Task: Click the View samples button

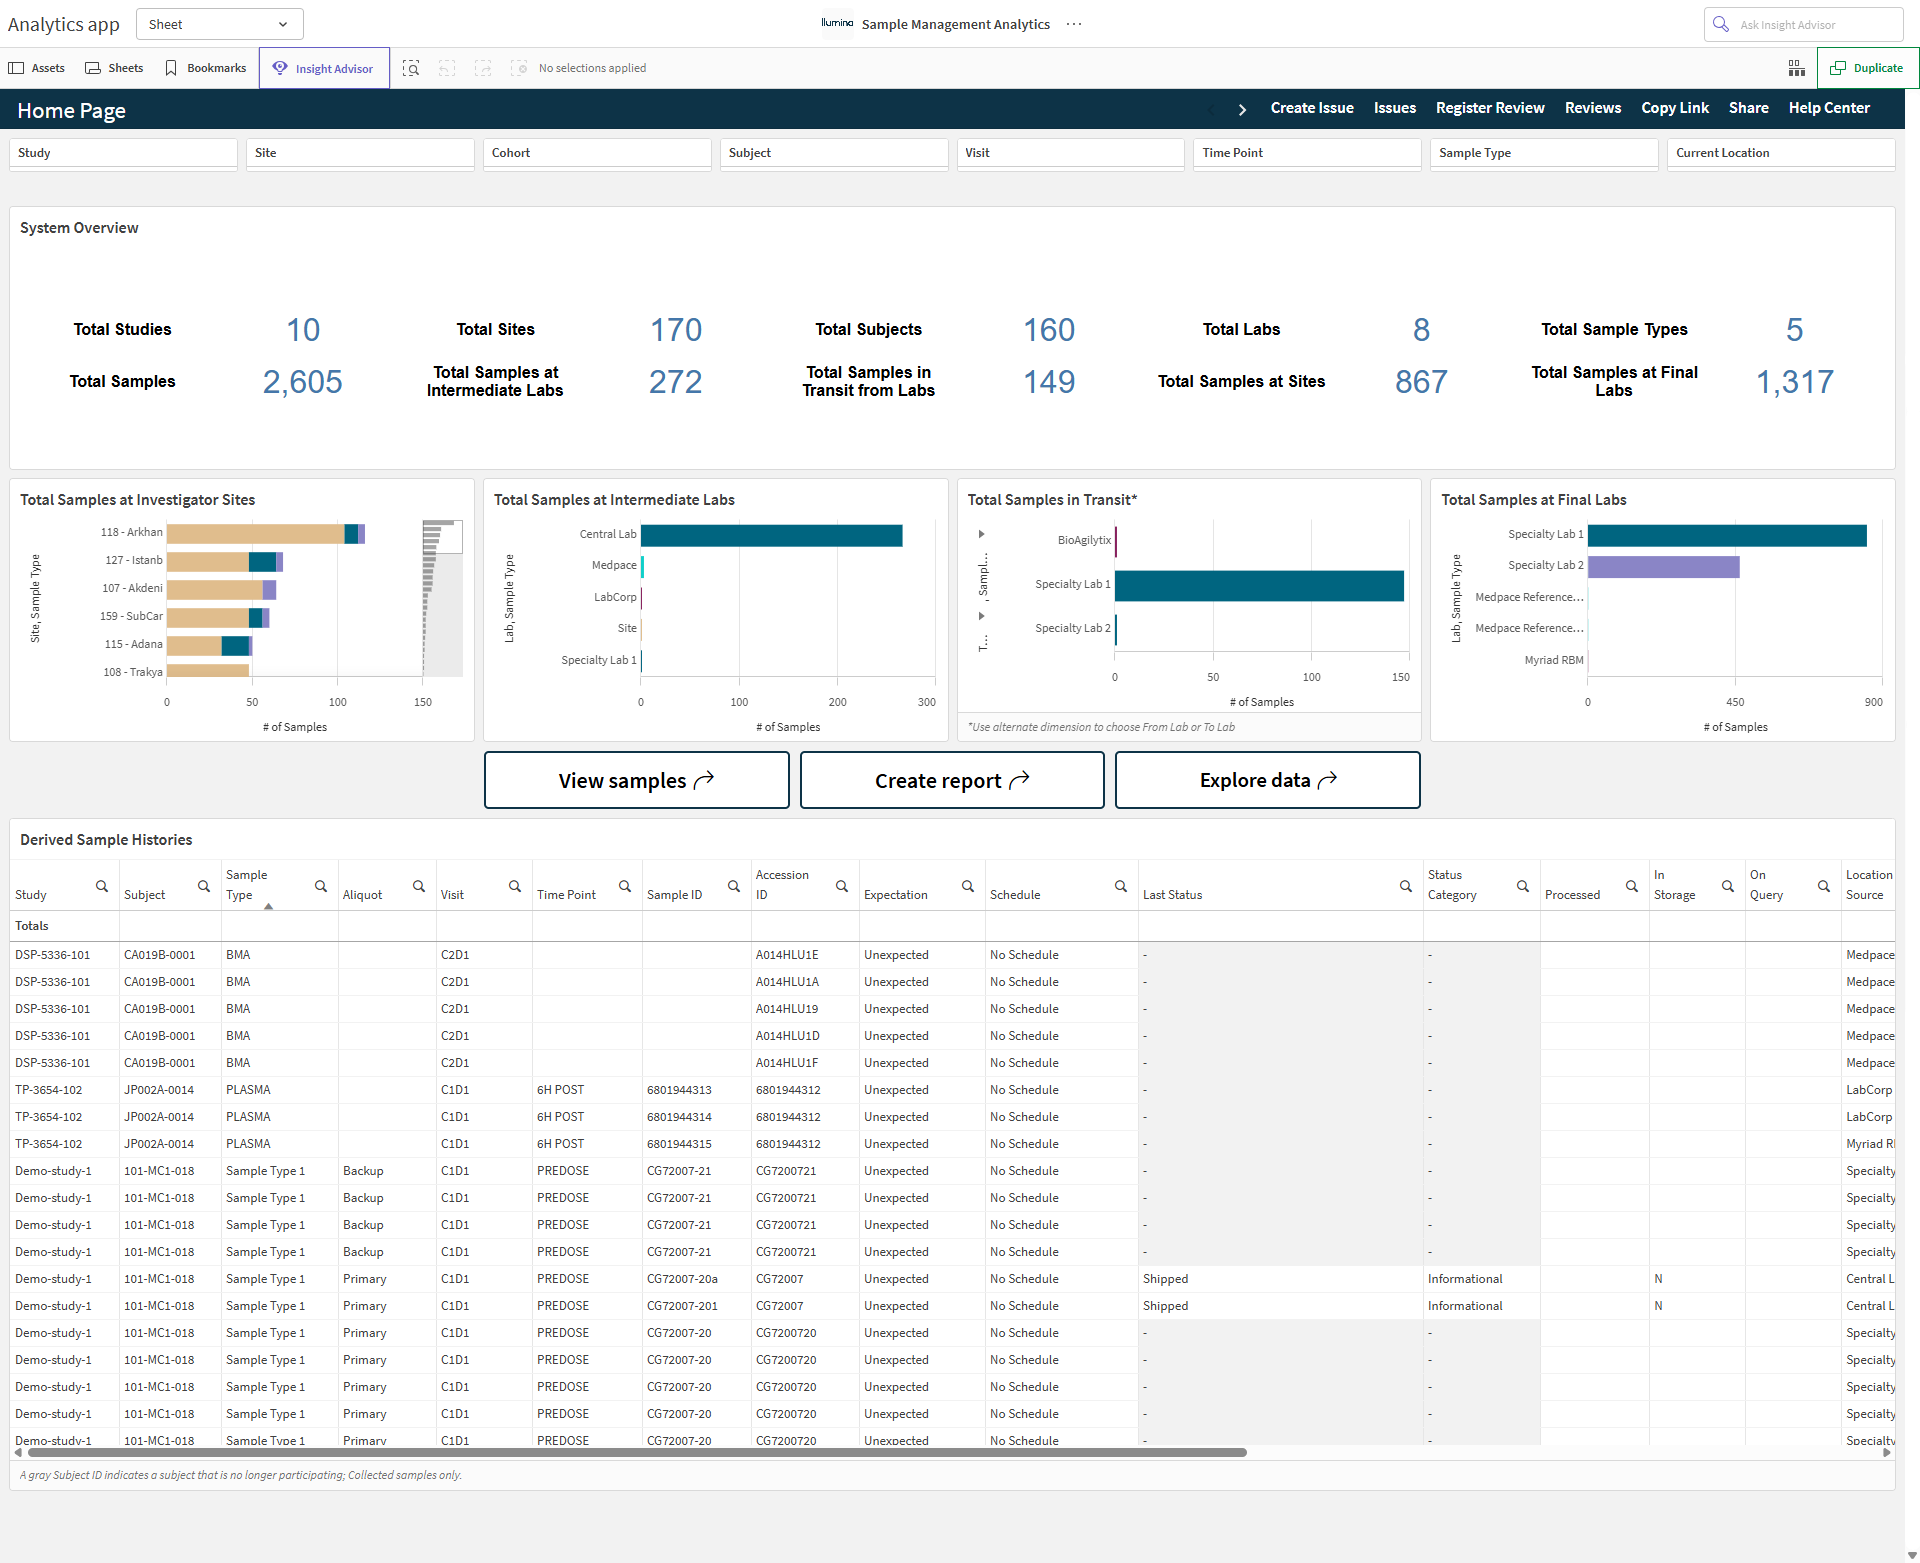Action: pos(637,780)
